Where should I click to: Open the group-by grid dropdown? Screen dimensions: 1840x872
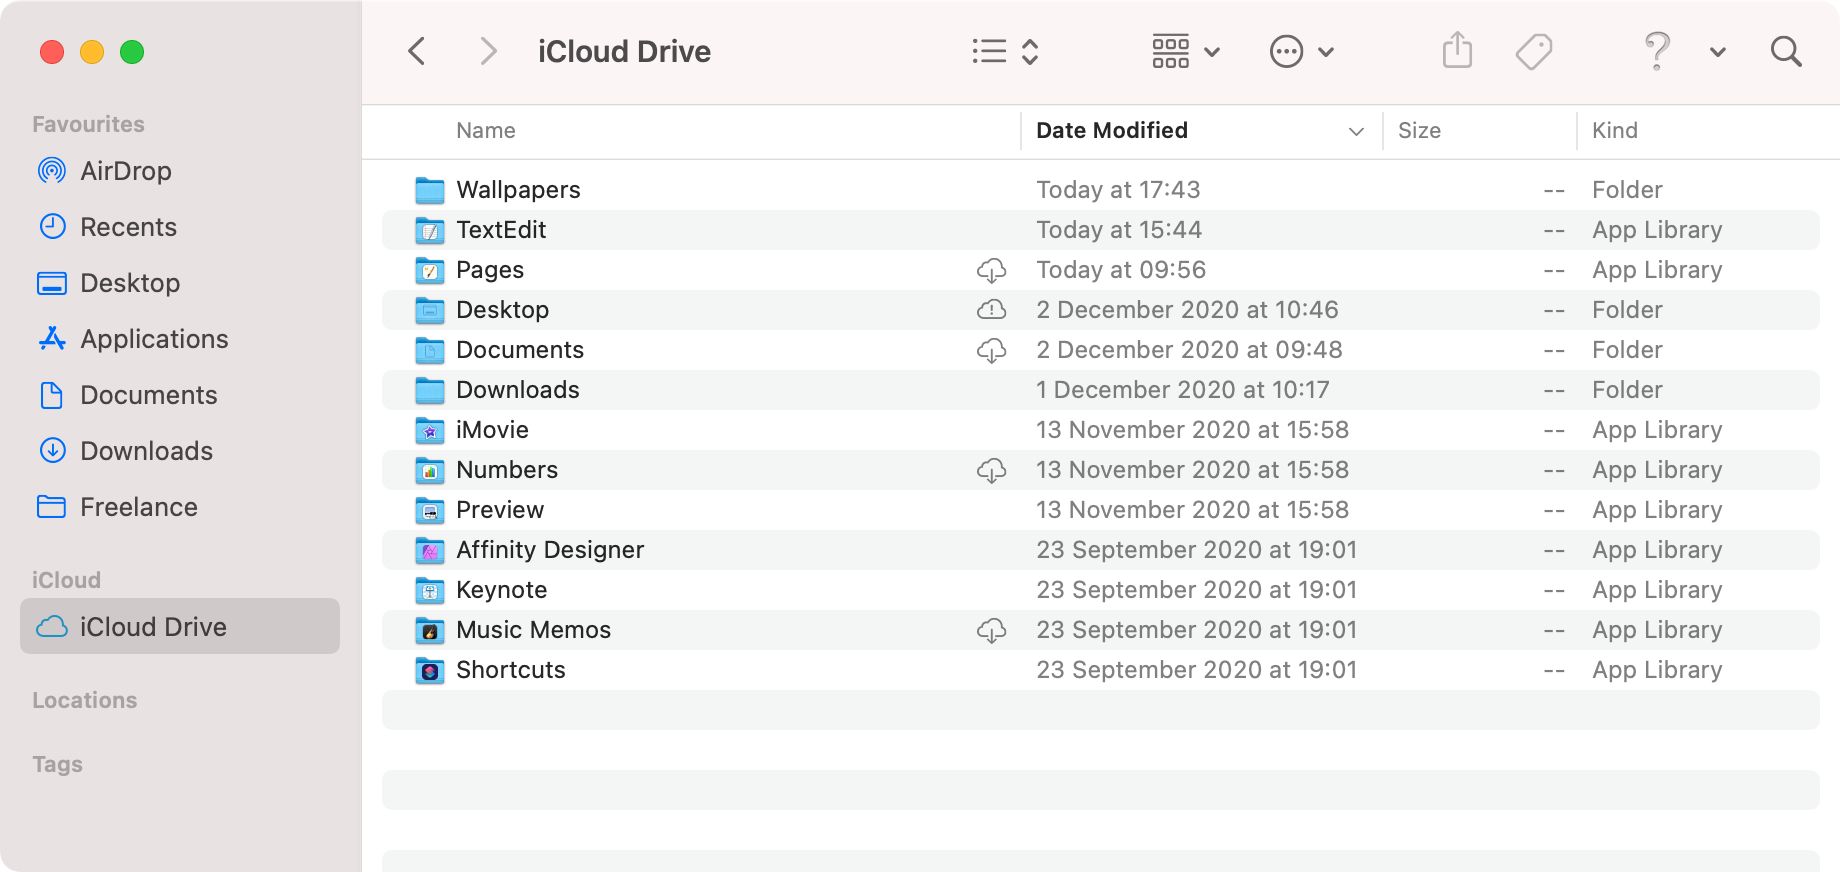1186,51
